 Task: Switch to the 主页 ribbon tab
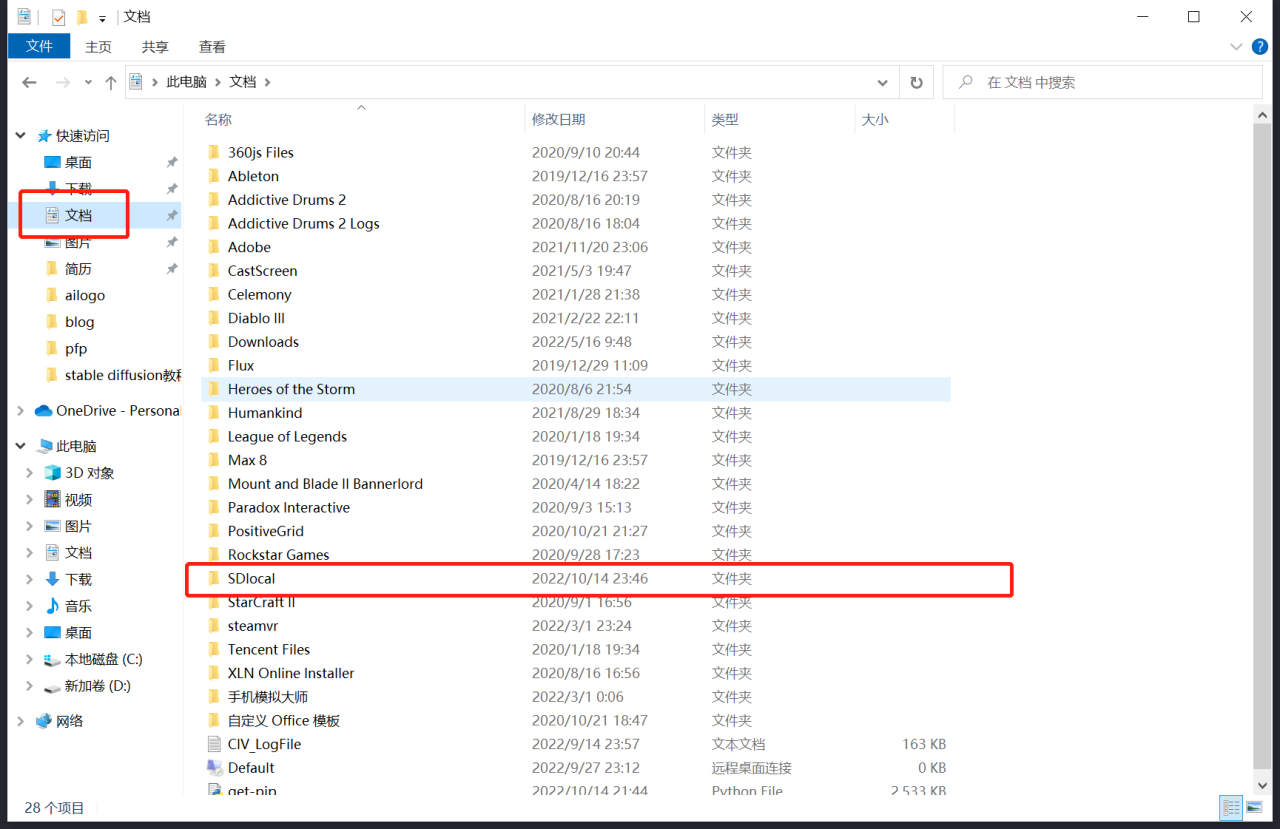[x=98, y=47]
